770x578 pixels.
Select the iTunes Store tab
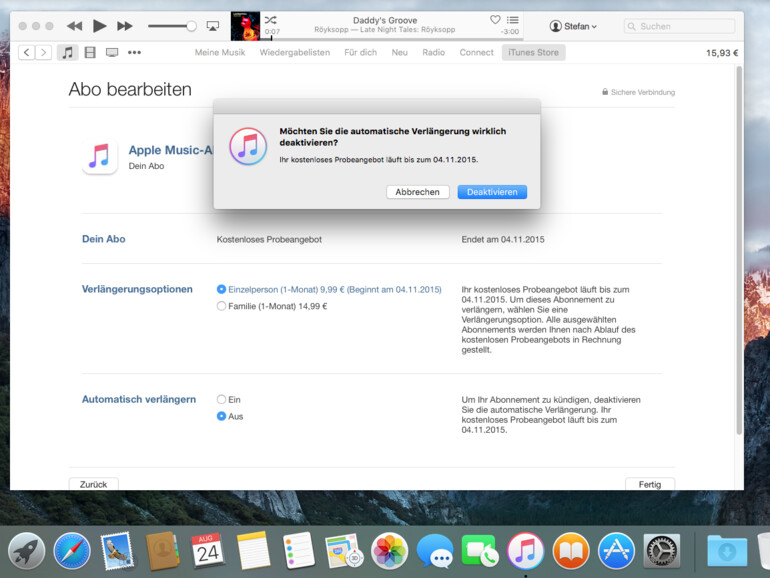[x=533, y=53]
